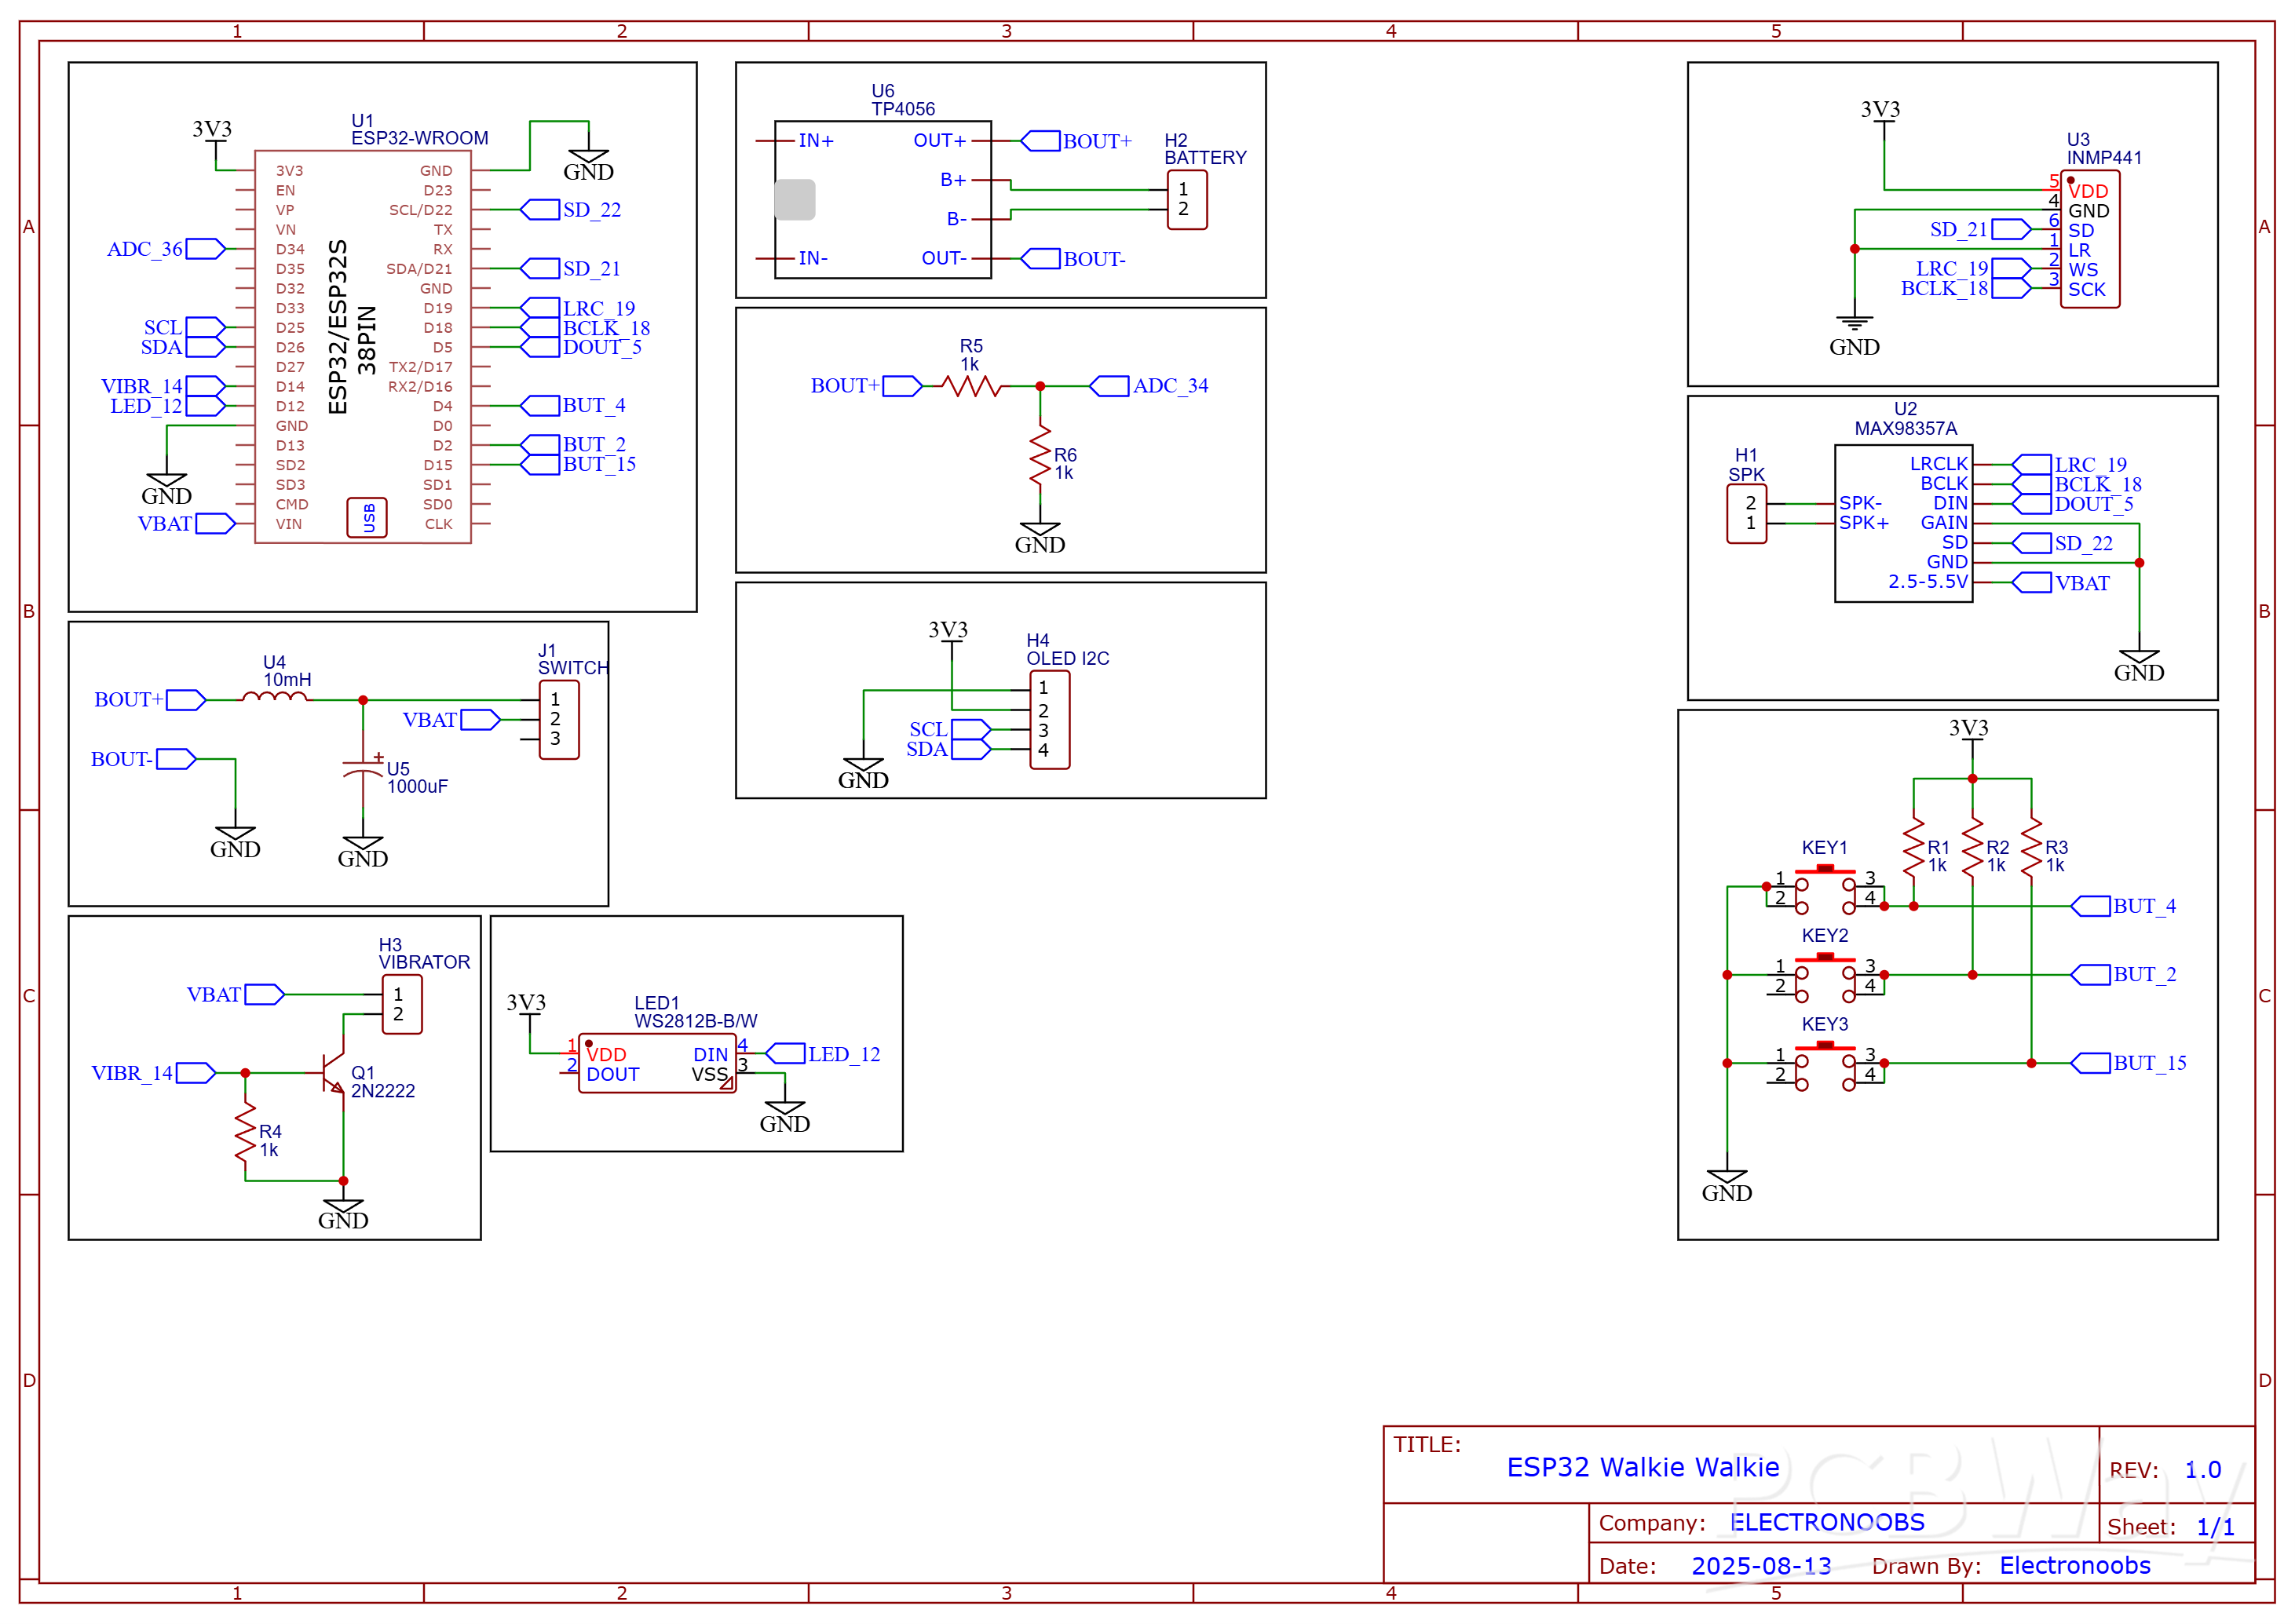This screenshot has width=2295, height=1624.
Task: Click the LED_12 net label arrow
Action: point(785,1053)
